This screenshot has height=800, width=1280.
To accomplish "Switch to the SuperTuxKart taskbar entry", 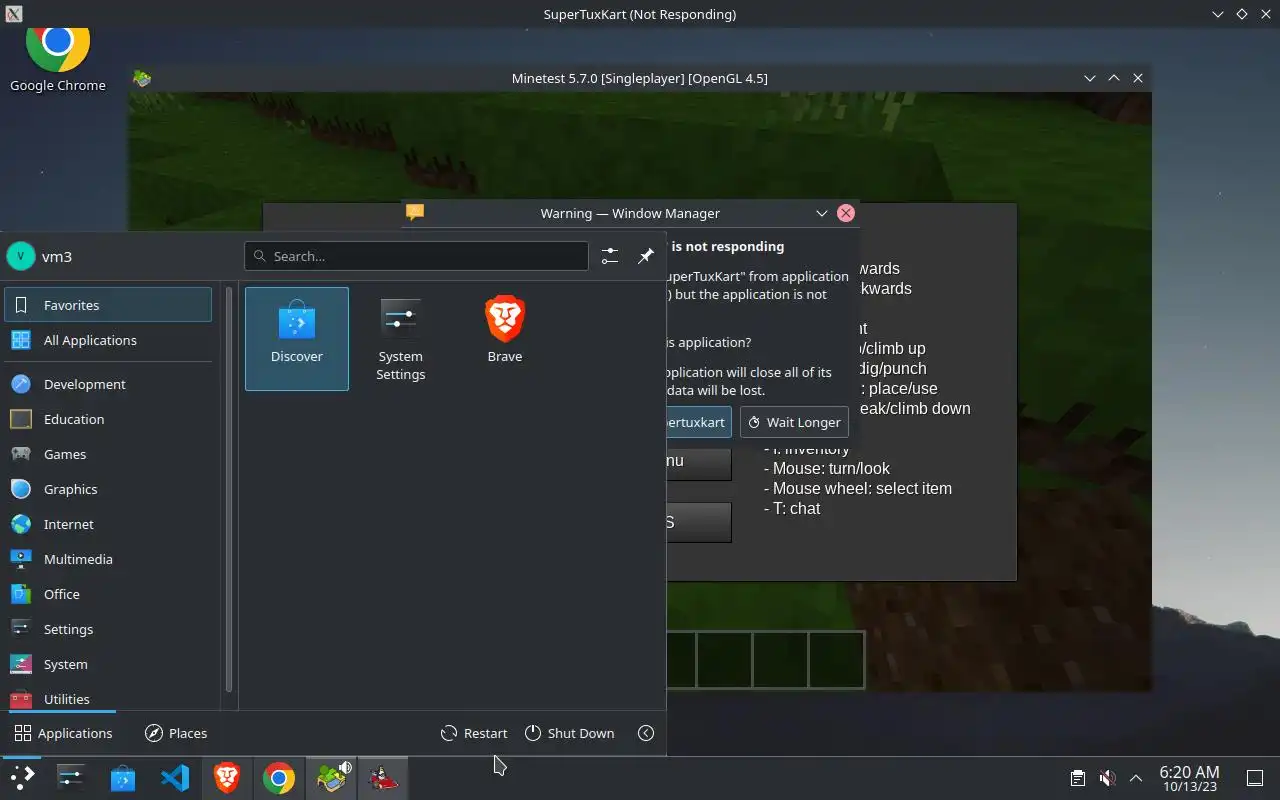I will [x=383, y=778].
